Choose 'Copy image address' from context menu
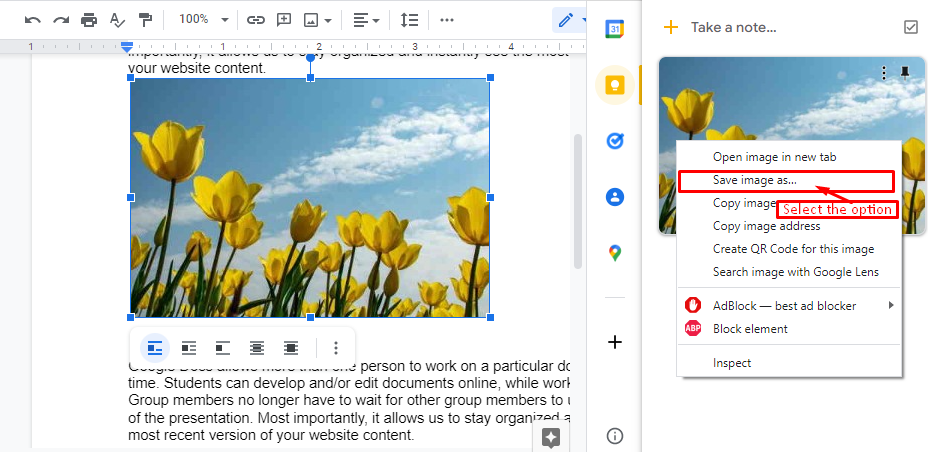 pyautogui.click(x=766, y=226)
